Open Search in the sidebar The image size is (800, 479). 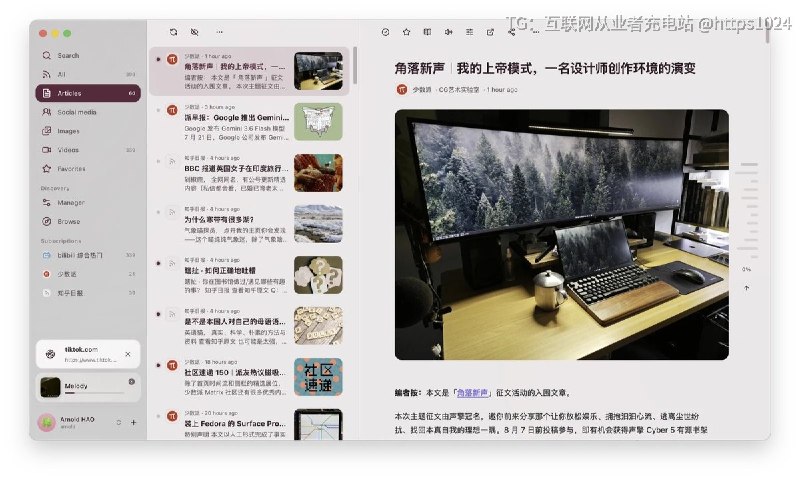[88, 55]
